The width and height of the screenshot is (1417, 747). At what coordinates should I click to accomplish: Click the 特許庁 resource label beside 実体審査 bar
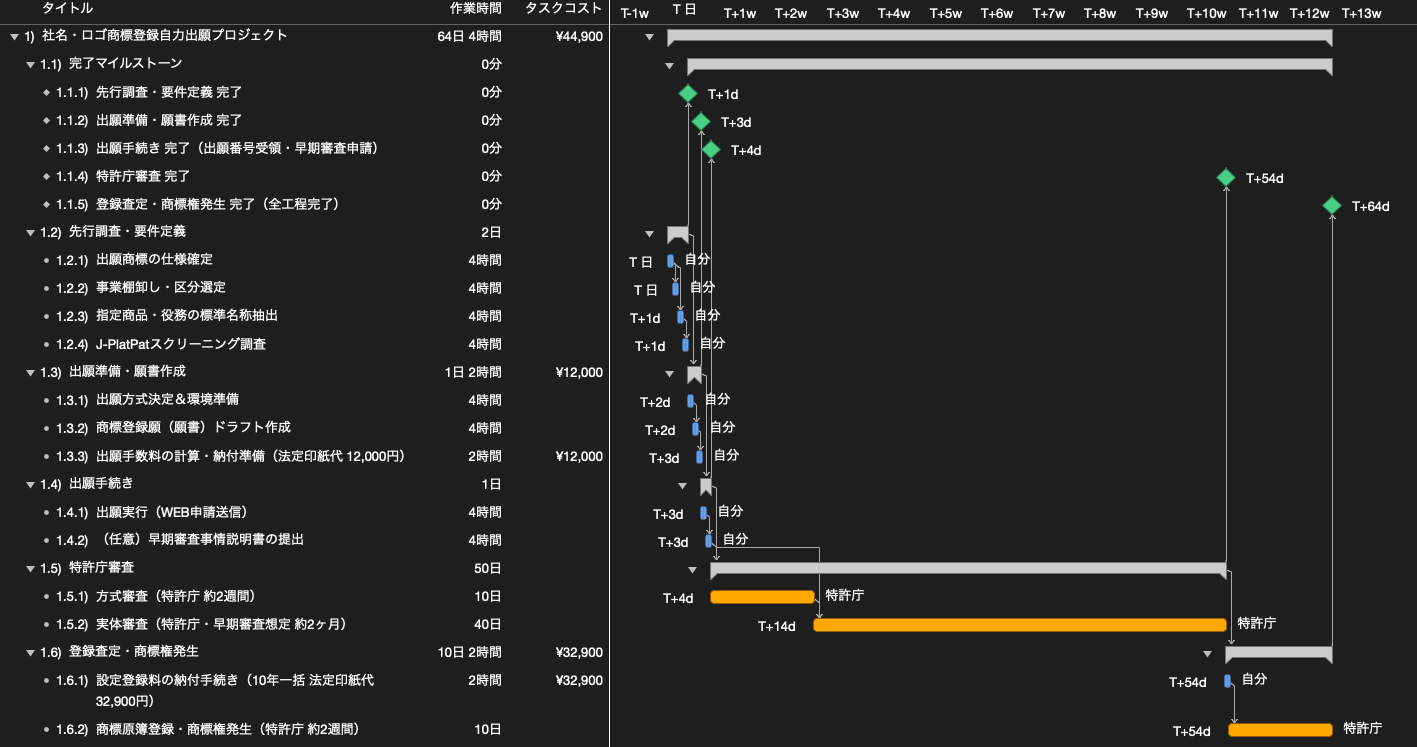click(1257, 623)
